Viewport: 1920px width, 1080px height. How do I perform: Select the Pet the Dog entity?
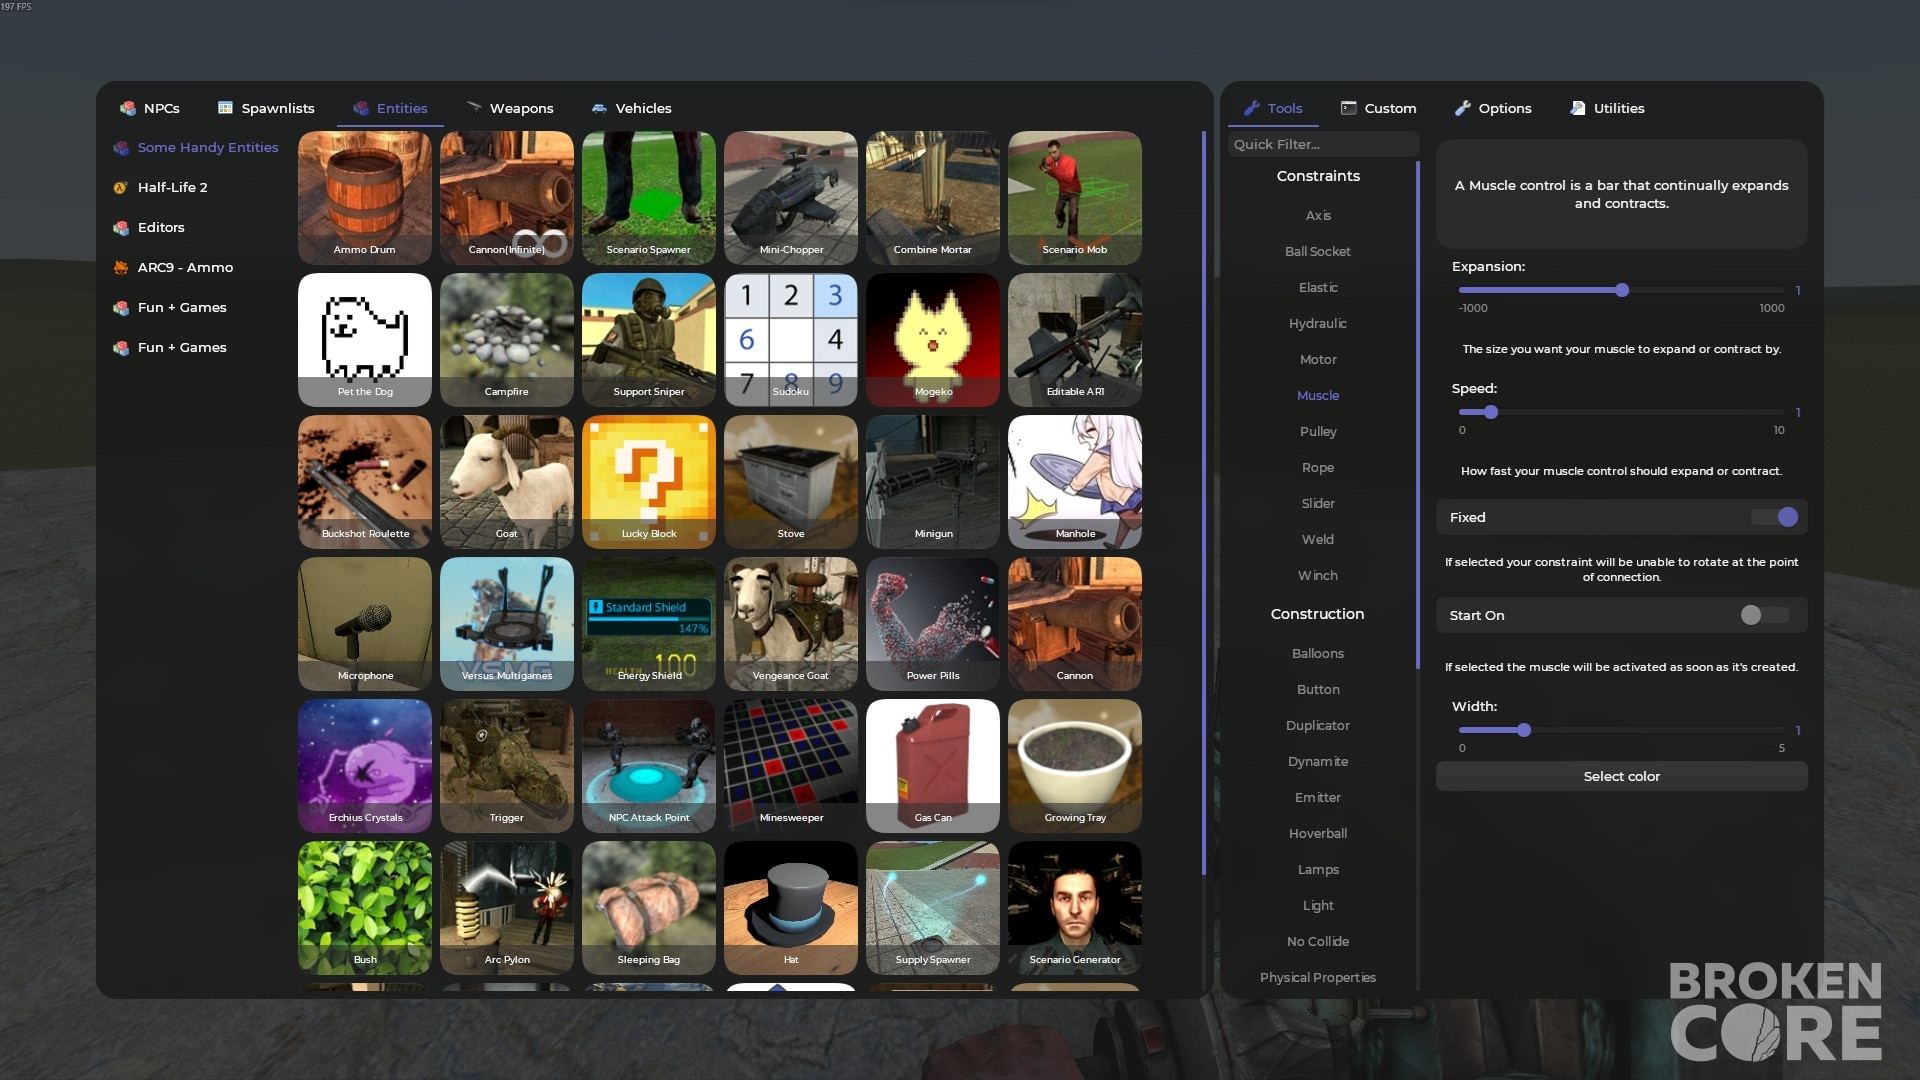(365, 340)
